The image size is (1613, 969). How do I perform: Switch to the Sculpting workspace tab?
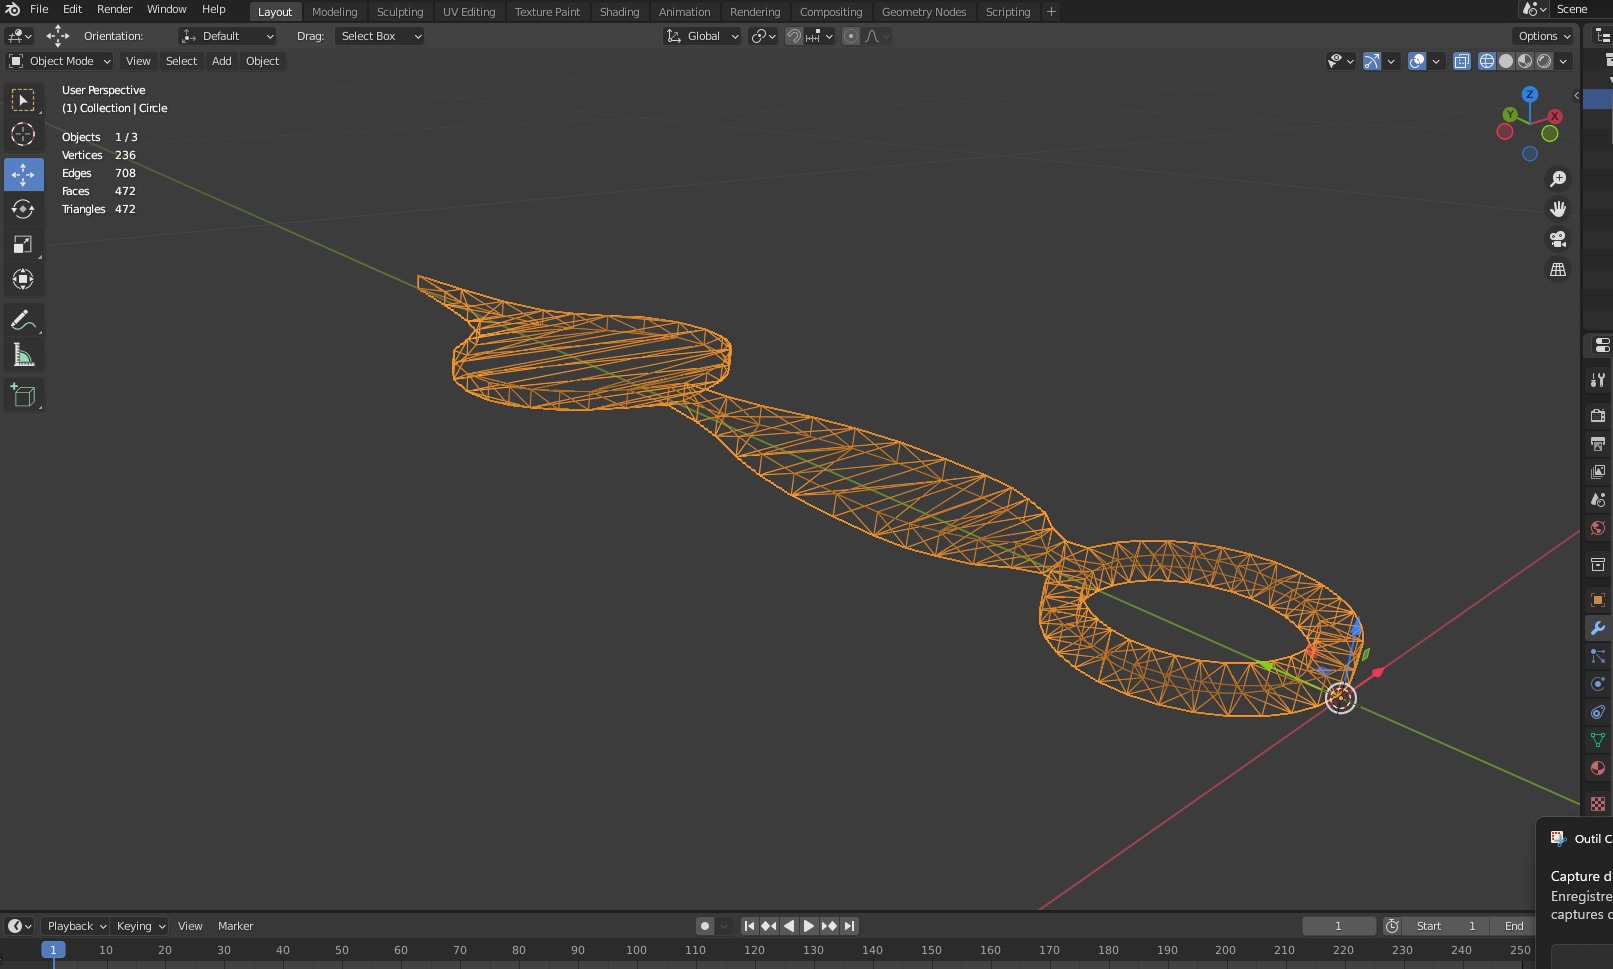coord(400,12)
